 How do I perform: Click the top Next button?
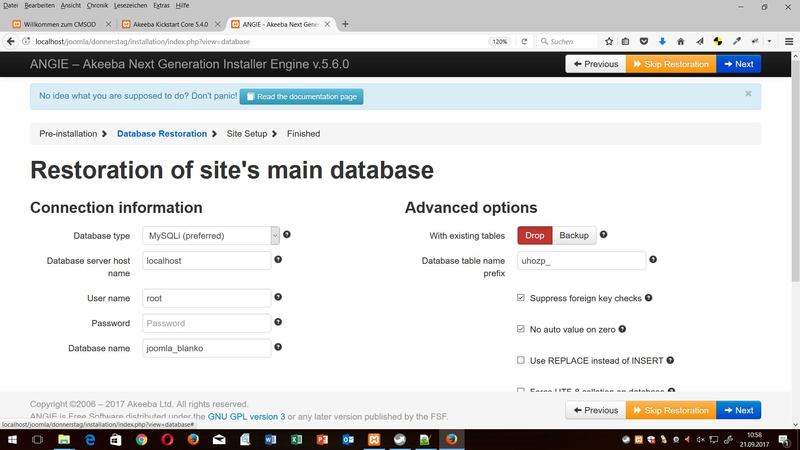738,64
